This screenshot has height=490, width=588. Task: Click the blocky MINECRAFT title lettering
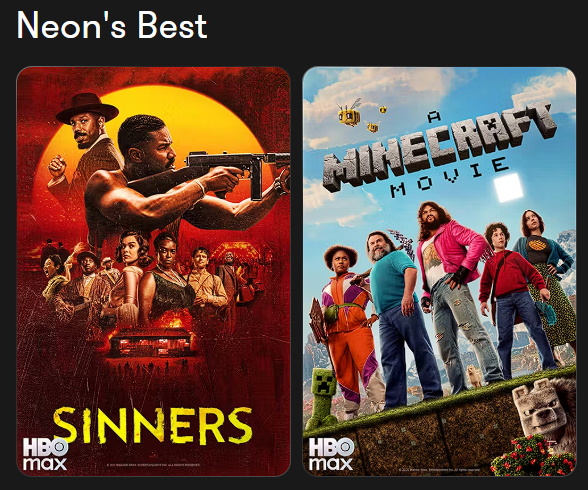(x=439, y=146)
